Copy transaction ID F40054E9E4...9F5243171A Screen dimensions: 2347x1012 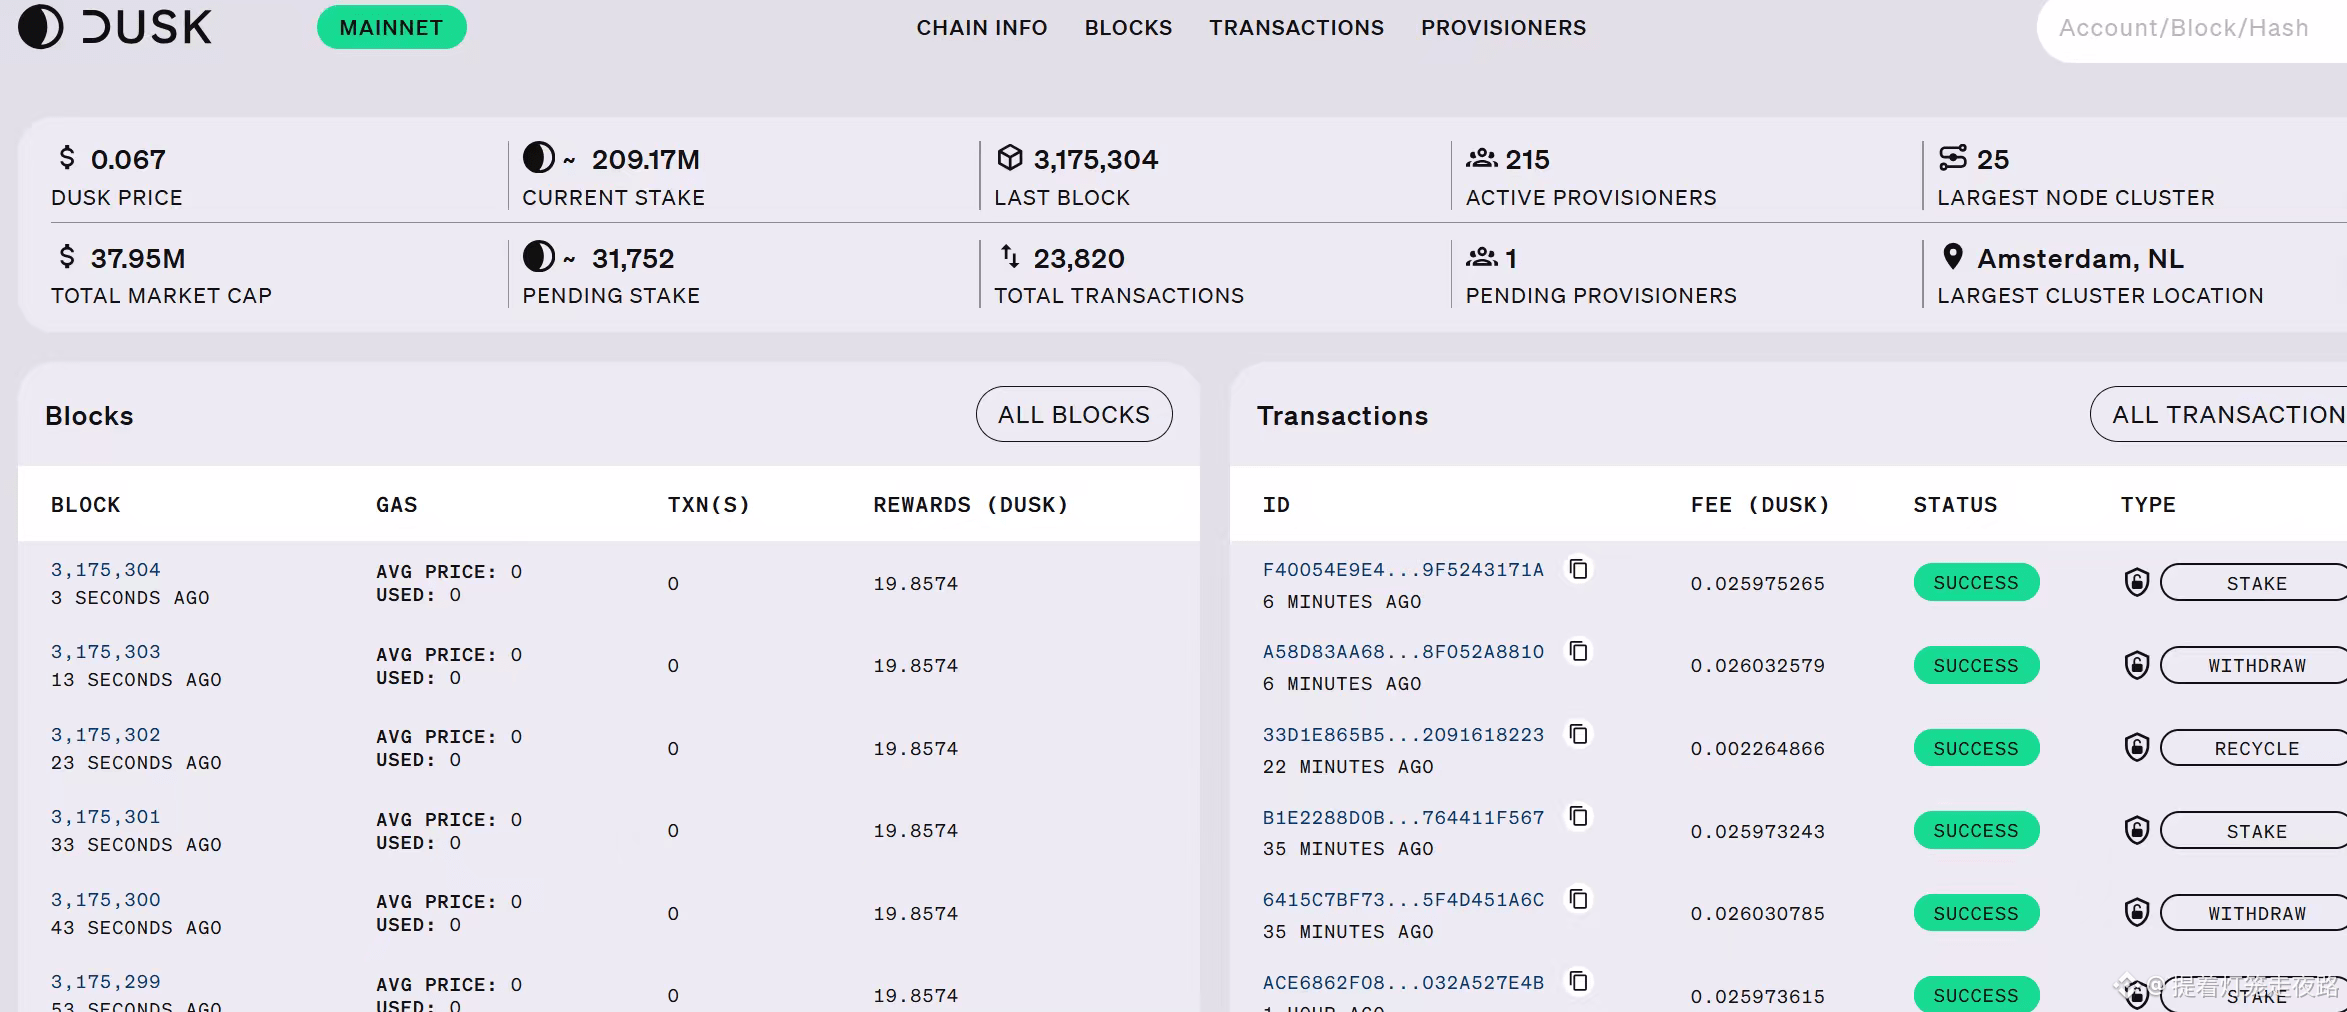(x=1578, y=569)
